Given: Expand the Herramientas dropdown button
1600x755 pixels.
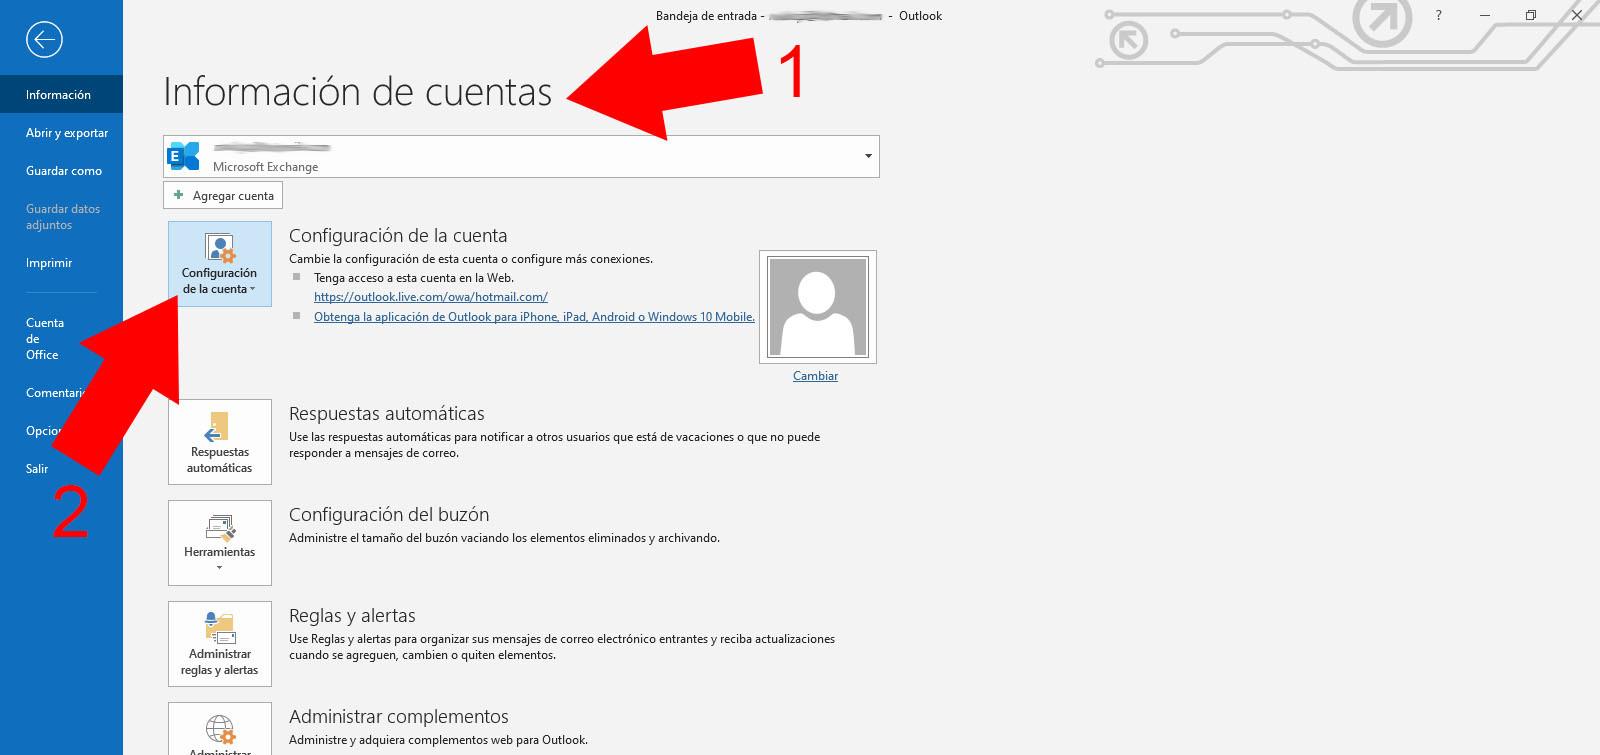Looking at the screenshot, I should (220, 543).
